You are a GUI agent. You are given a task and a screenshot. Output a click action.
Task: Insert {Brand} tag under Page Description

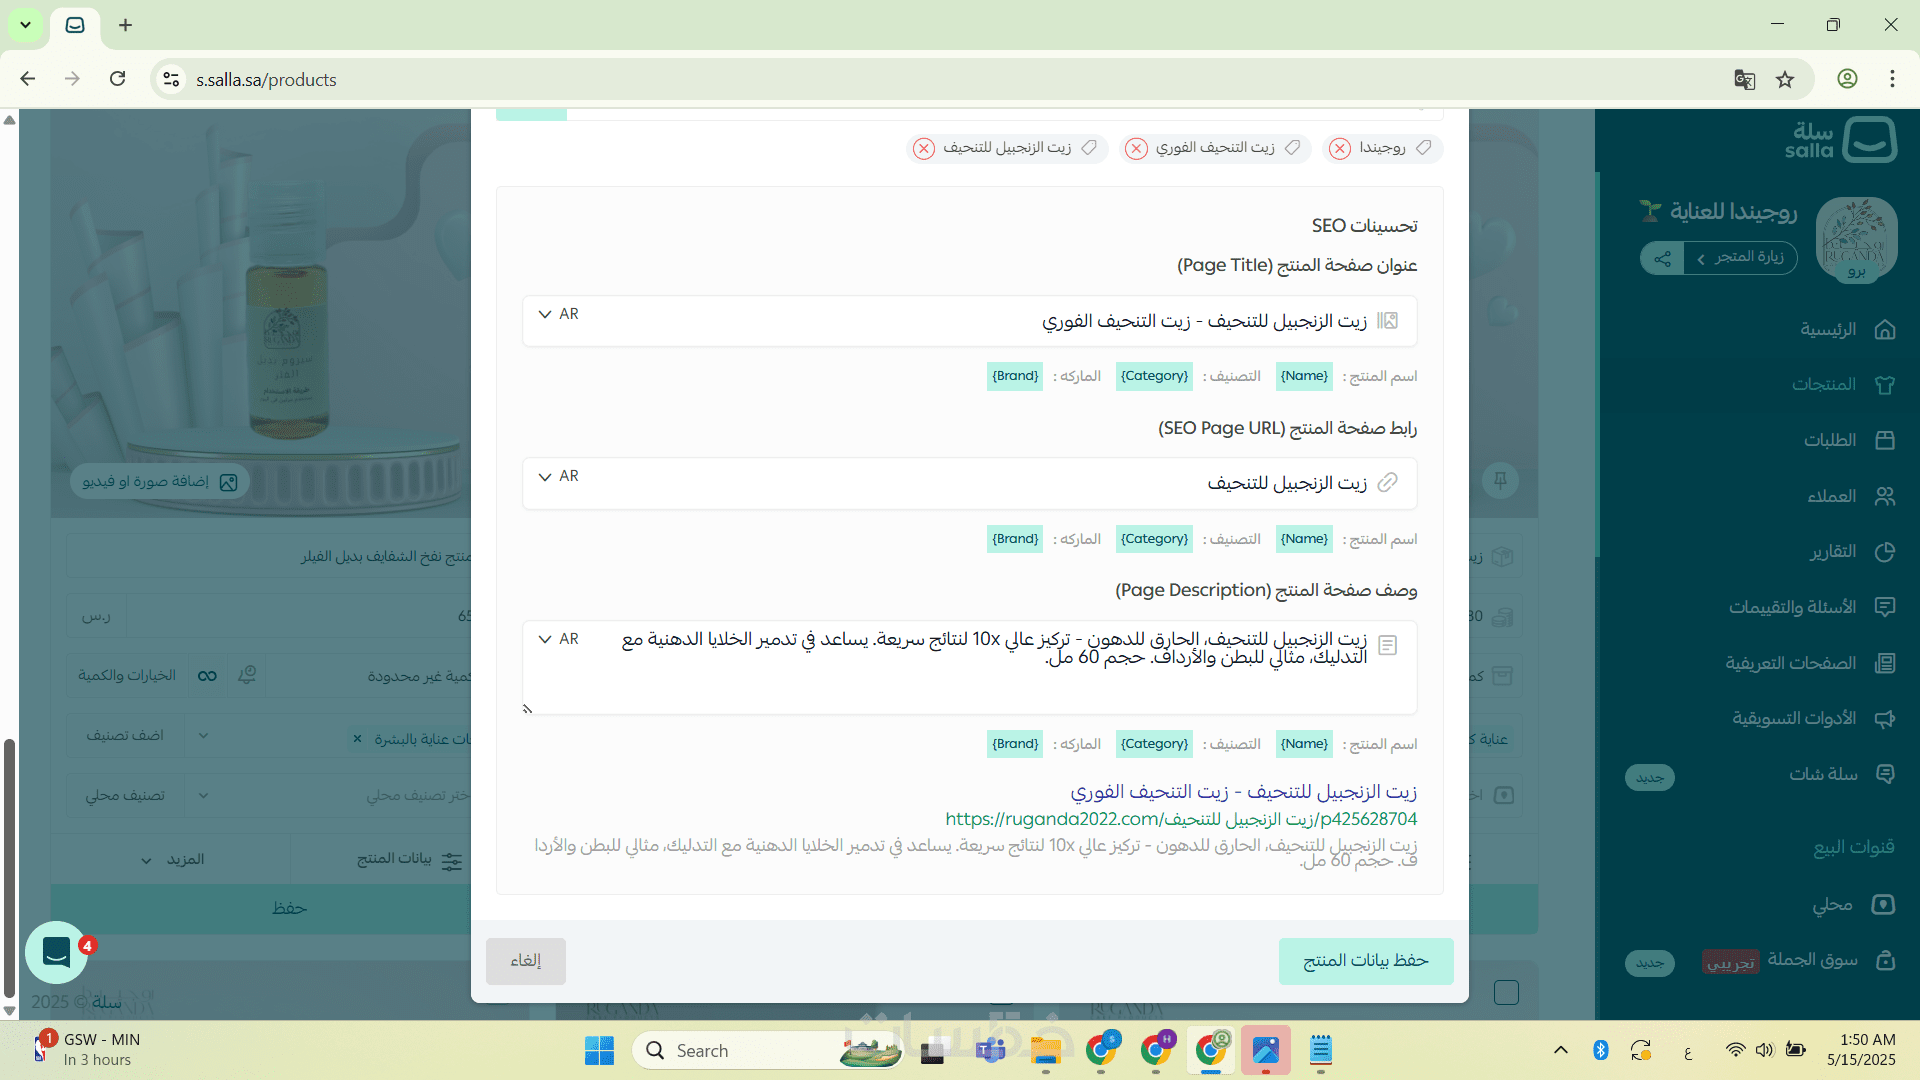pos(1015,744)
